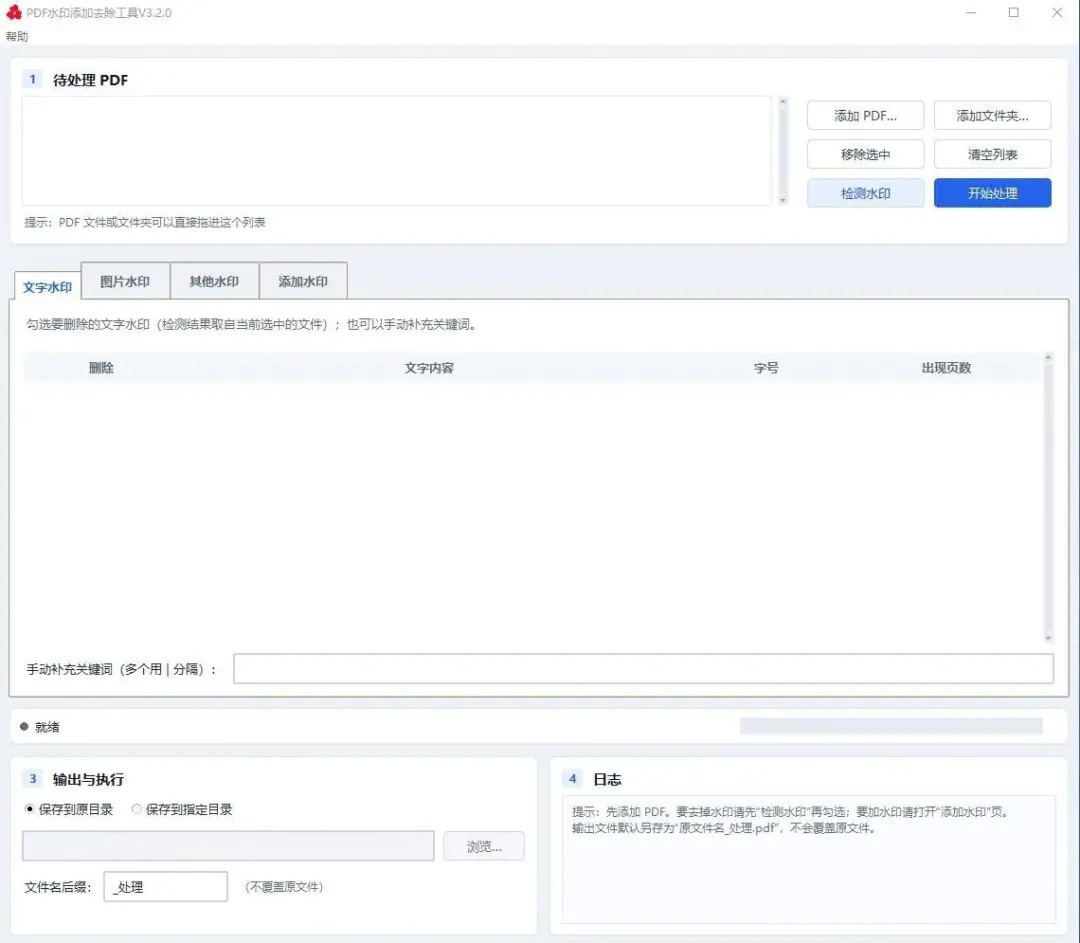Viewport: 1080px width, 943px height.
Task: Click the 待处理 PDF section heading
Action: click(90, 80)
